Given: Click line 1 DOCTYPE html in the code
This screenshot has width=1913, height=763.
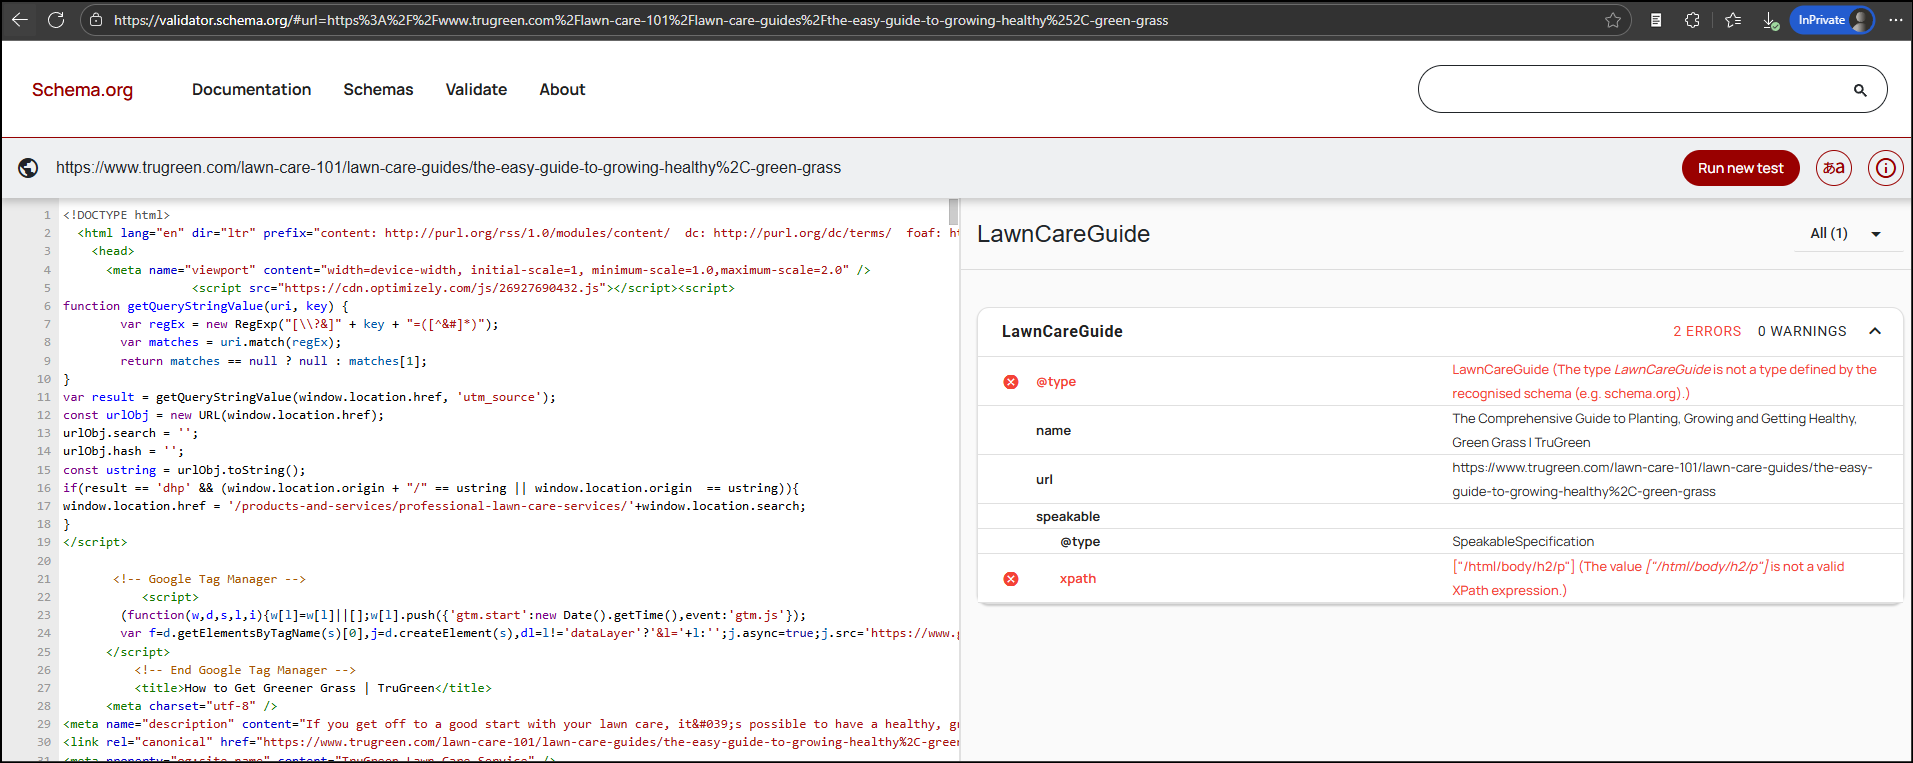Looking at the screenshot, I should click(x=116, y=215).
